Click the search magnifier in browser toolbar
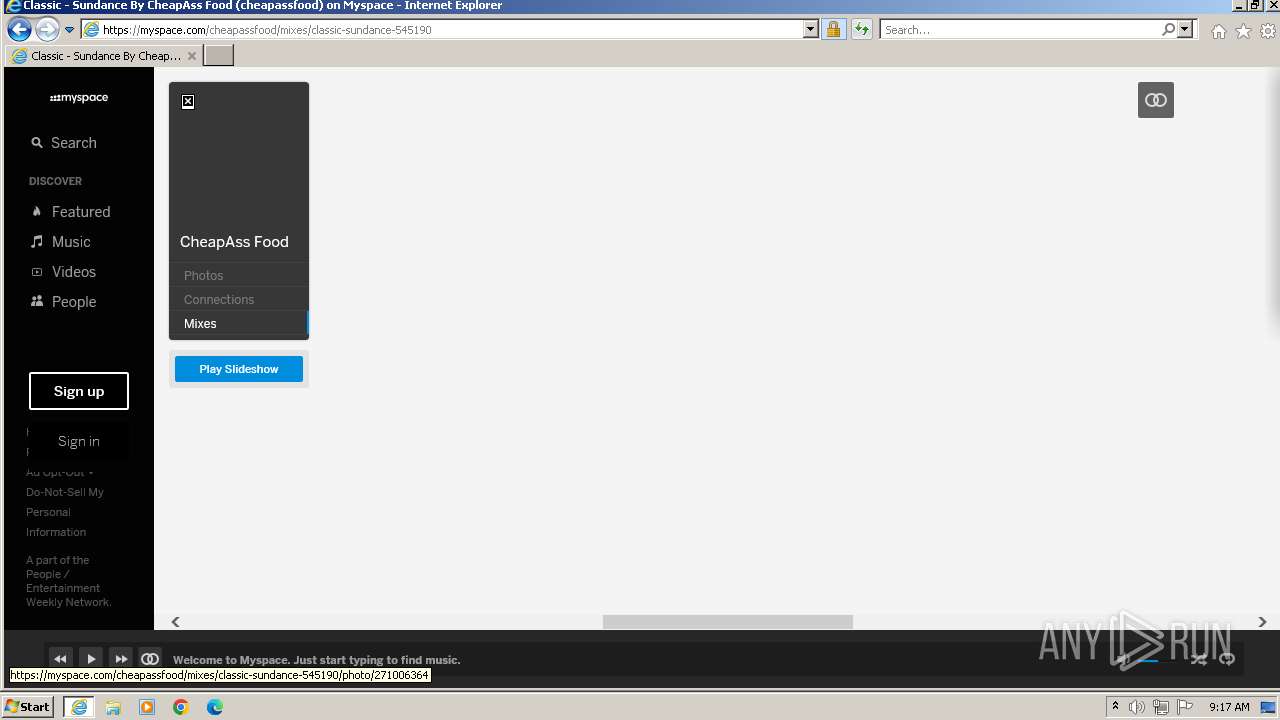1280x720 pixels. pyautogui.click(x=1168, y=30)
